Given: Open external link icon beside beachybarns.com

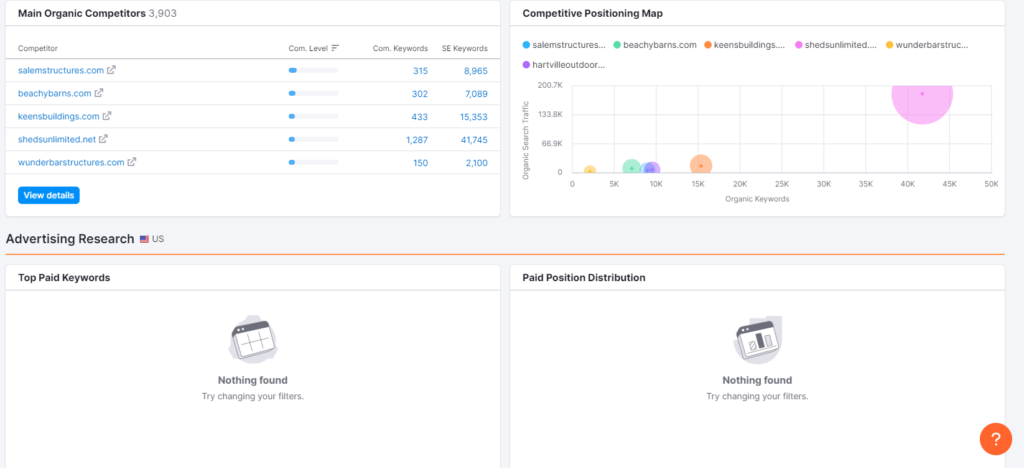Looking at the screenshot, I should pos(99,93).
